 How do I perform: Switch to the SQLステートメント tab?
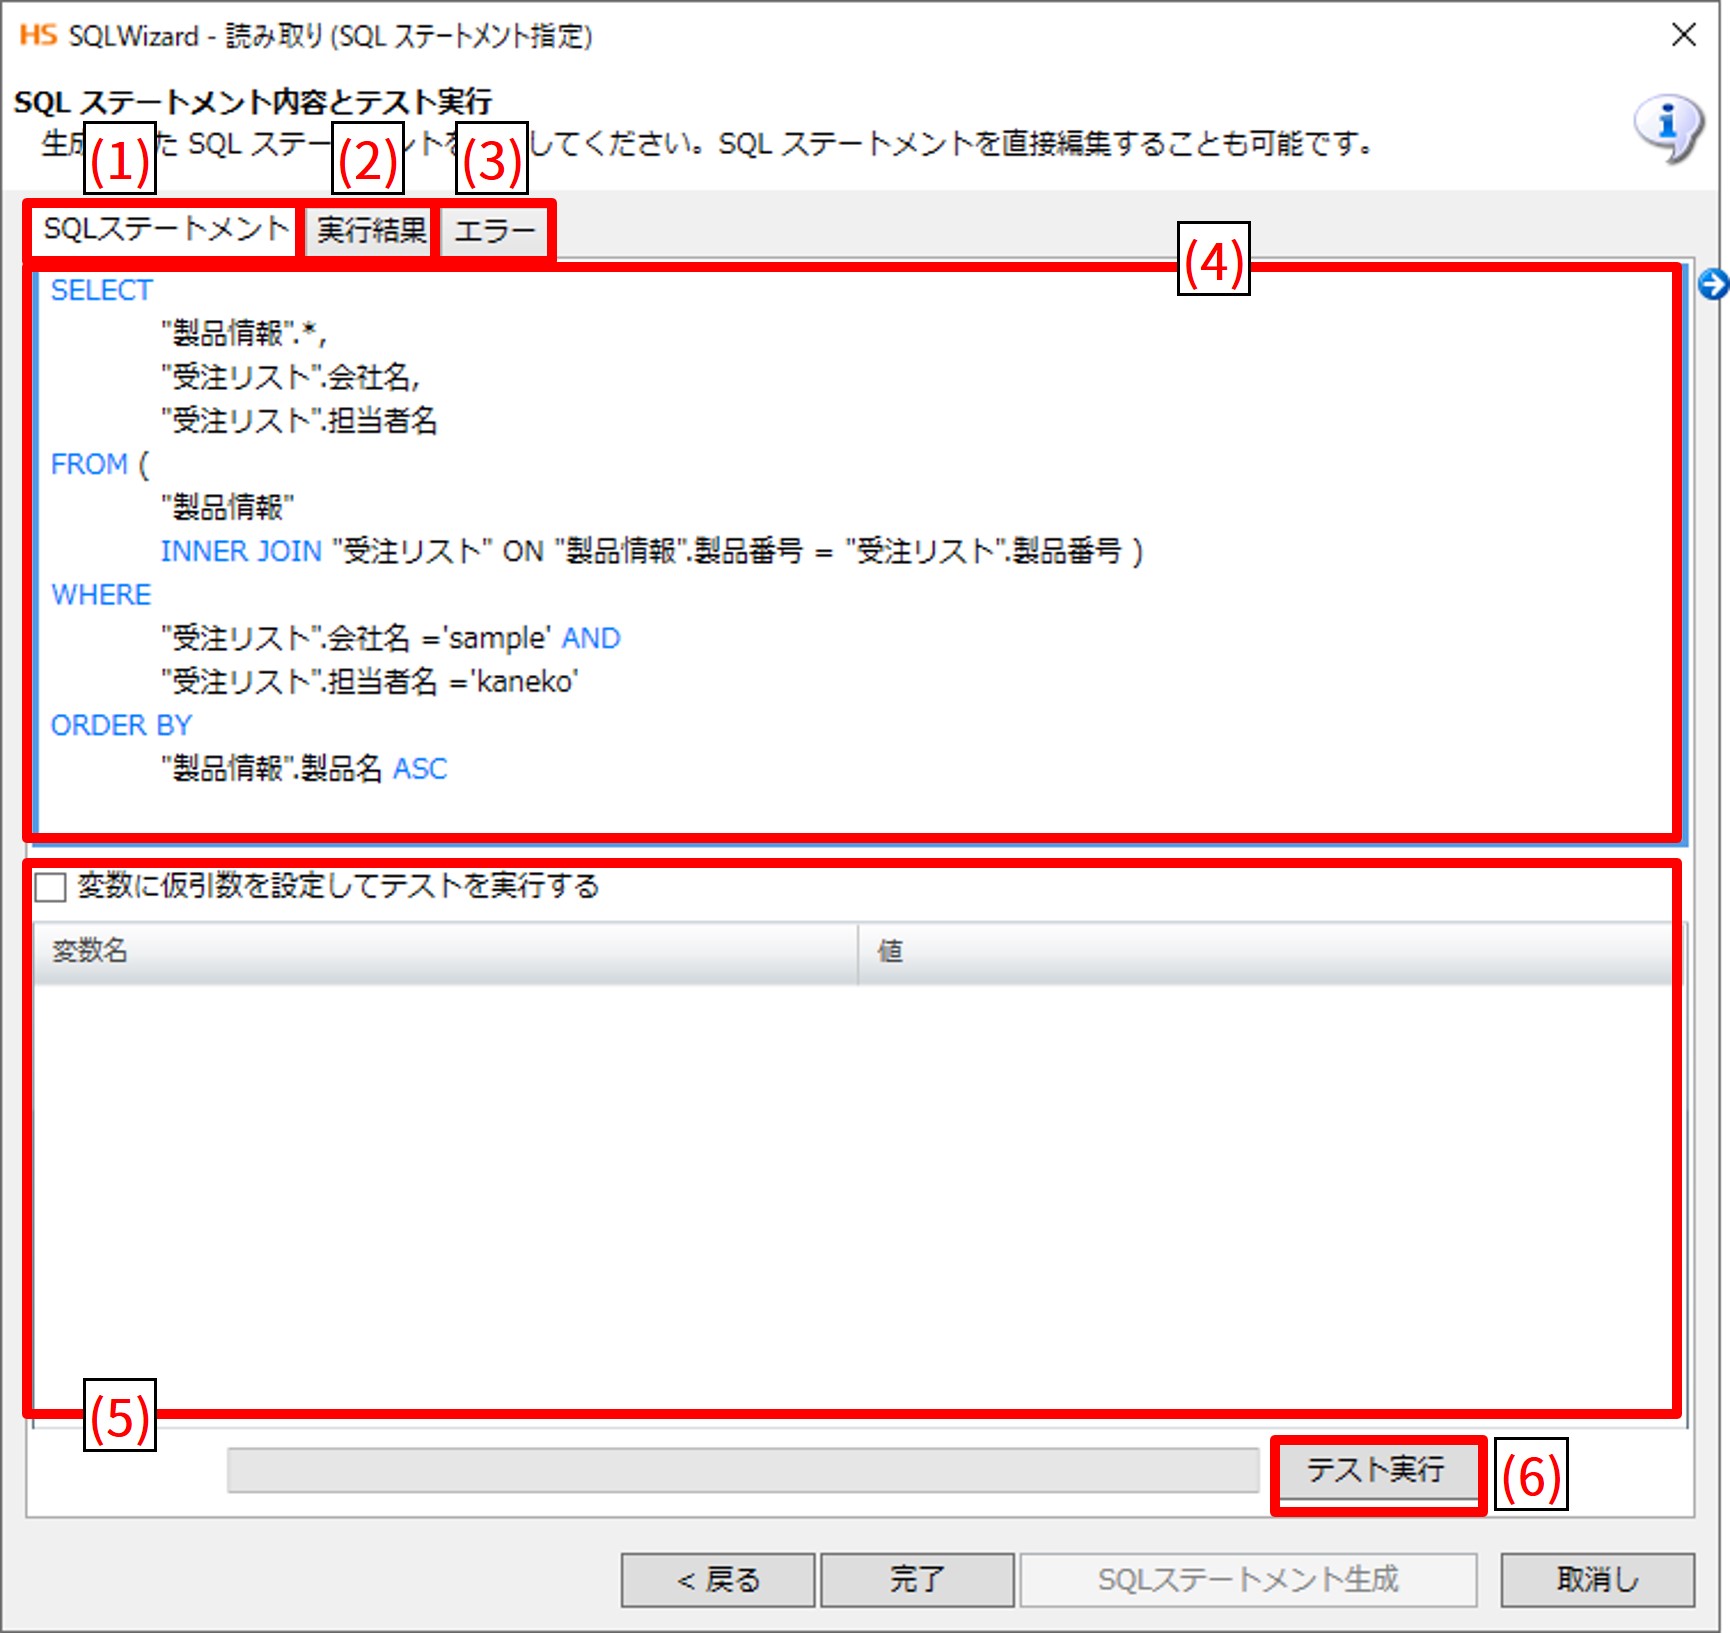(x=165, y=230)
